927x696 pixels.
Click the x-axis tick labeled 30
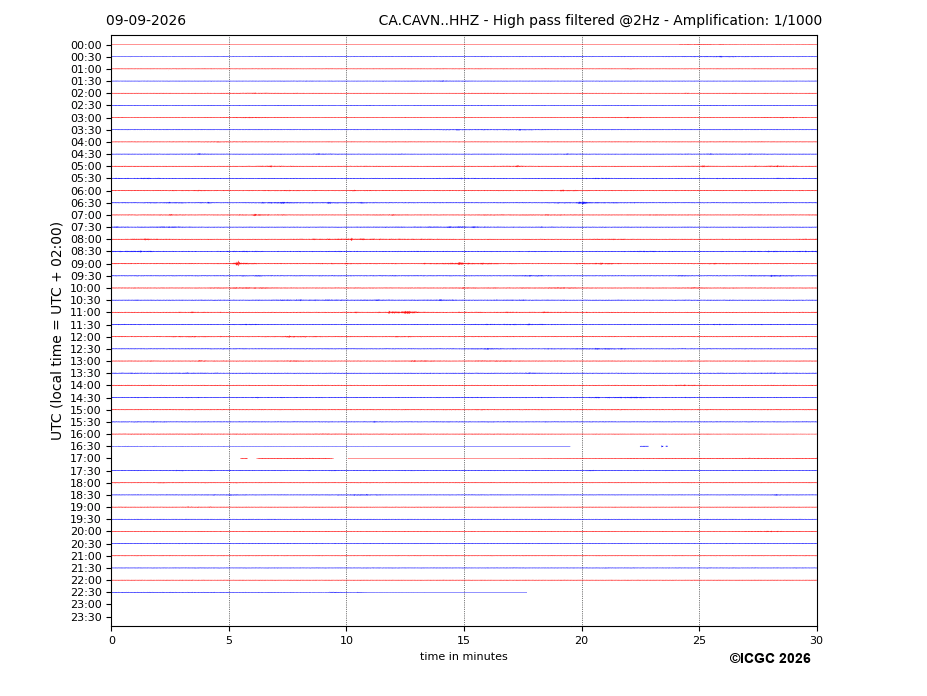click(x=816, y=640)
